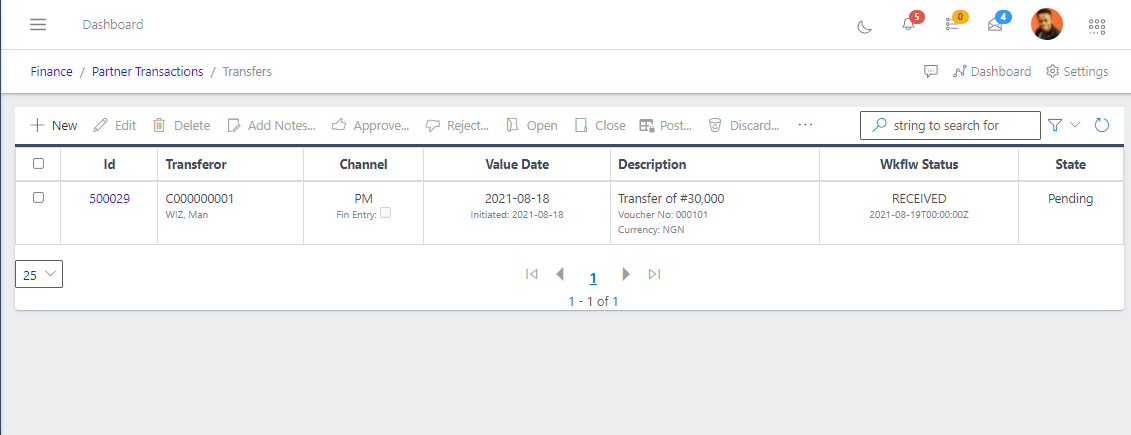This screenshot has width=1131, height=435.
Task: Click value date 2021-08-18
Action: [517, 198]
